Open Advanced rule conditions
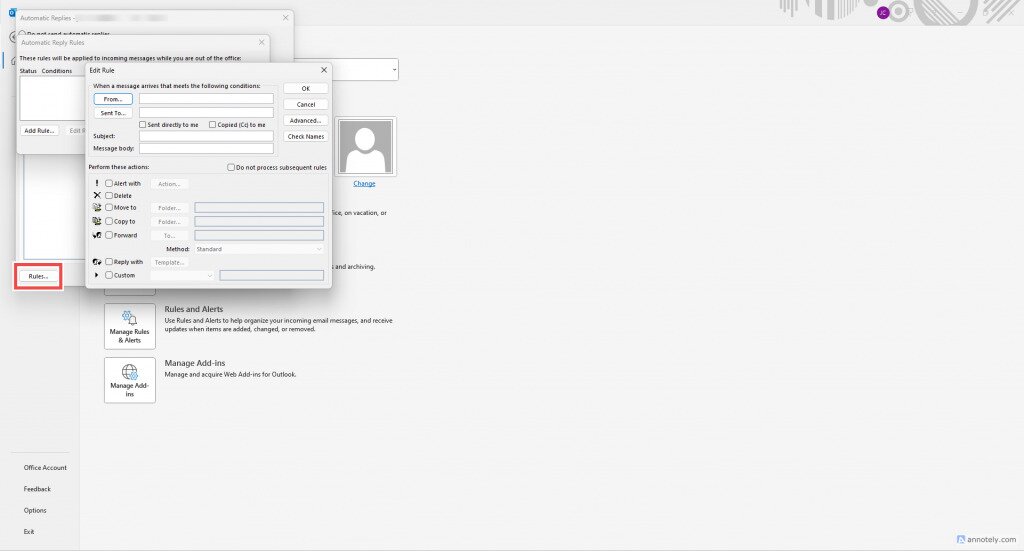The width and height of the screenshot is (1024, 551). point(306,121)
